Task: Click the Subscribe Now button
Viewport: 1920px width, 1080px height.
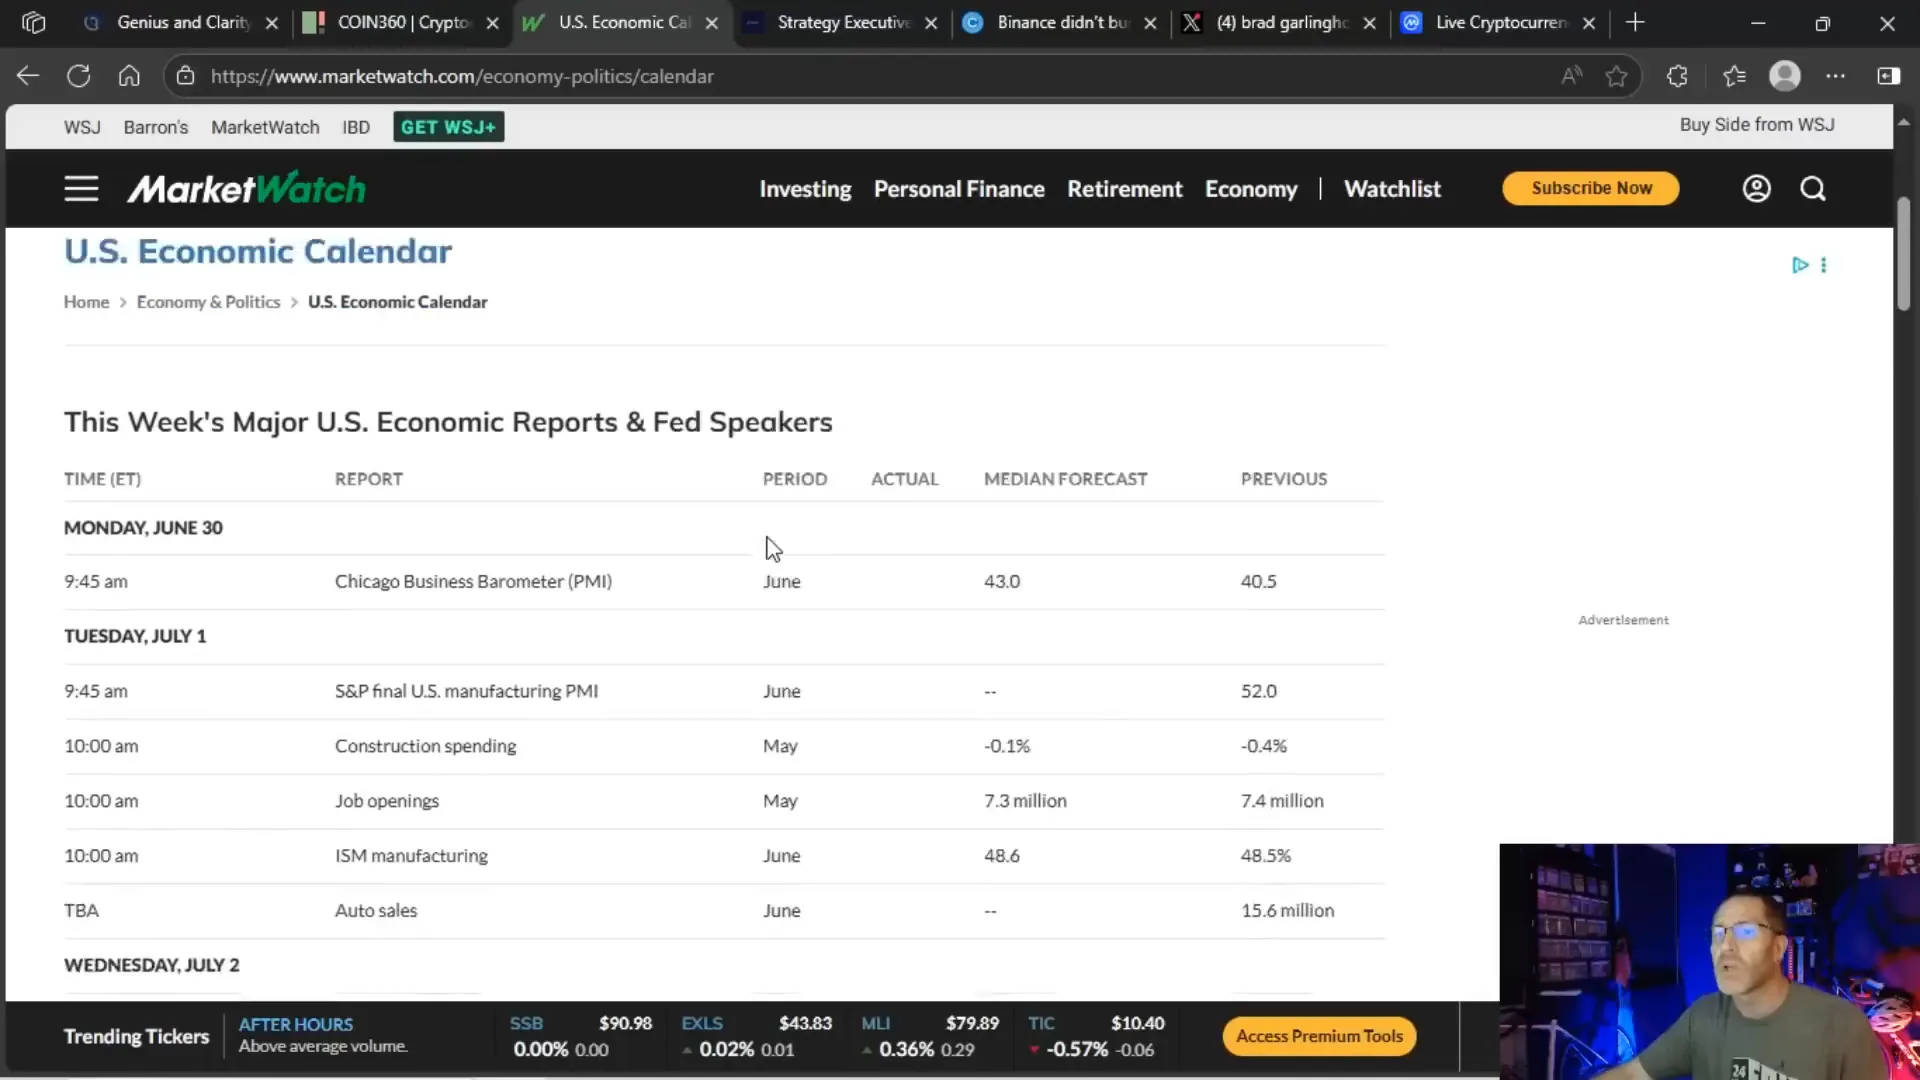Action: click(1591, 188)
